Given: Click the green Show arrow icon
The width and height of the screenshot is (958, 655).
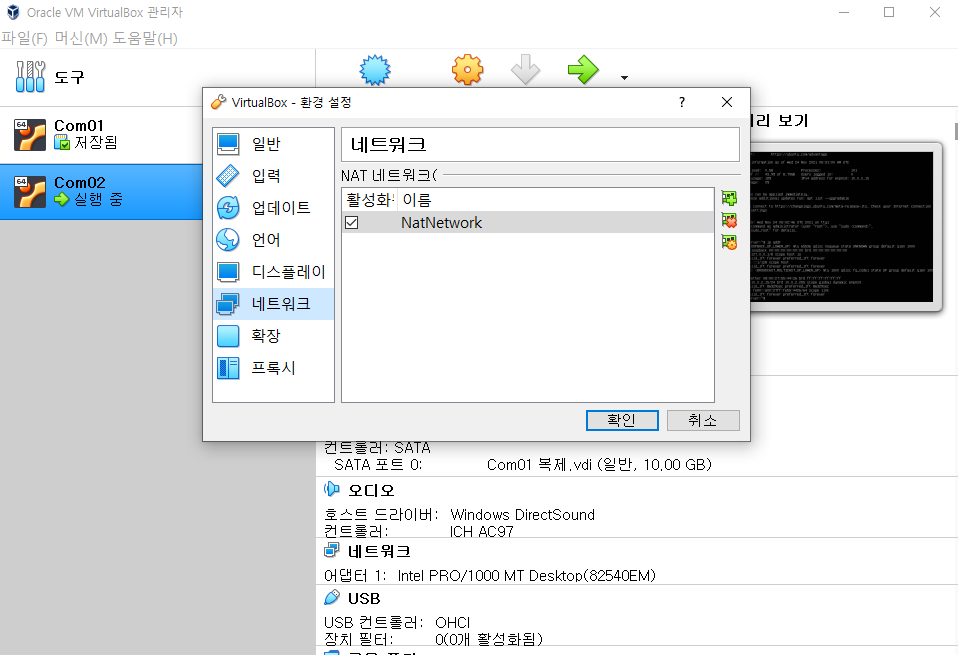Looking at the screenshot, I should click(x=583, y=70).
